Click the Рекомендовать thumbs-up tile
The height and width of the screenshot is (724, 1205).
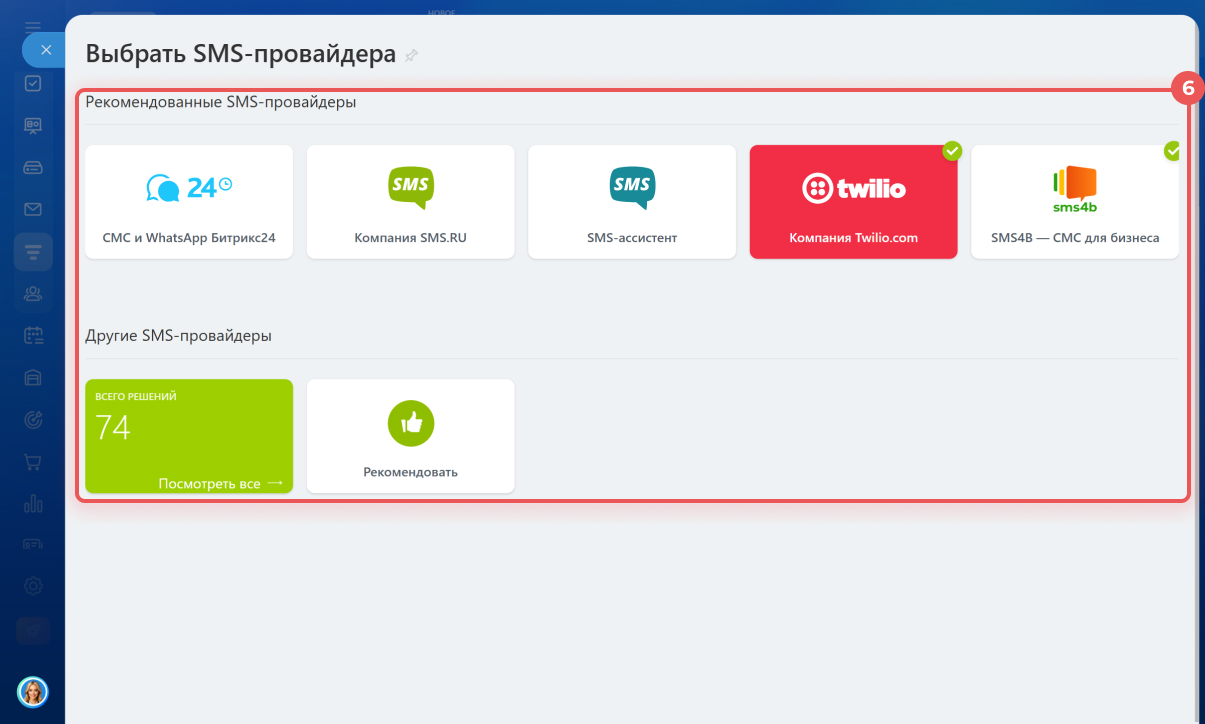coord(410,436)
